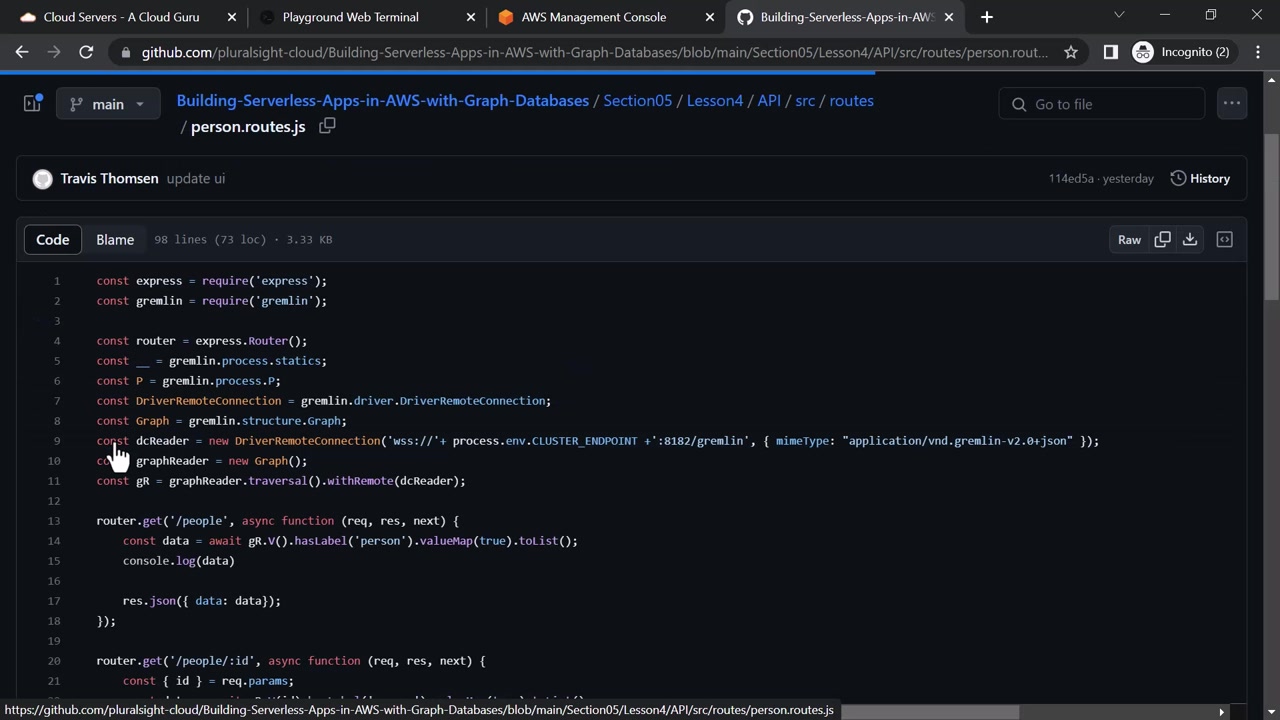Open the Playground Web Terminal tab
This screenshot has width=1280, height=720.
(350, 17)
